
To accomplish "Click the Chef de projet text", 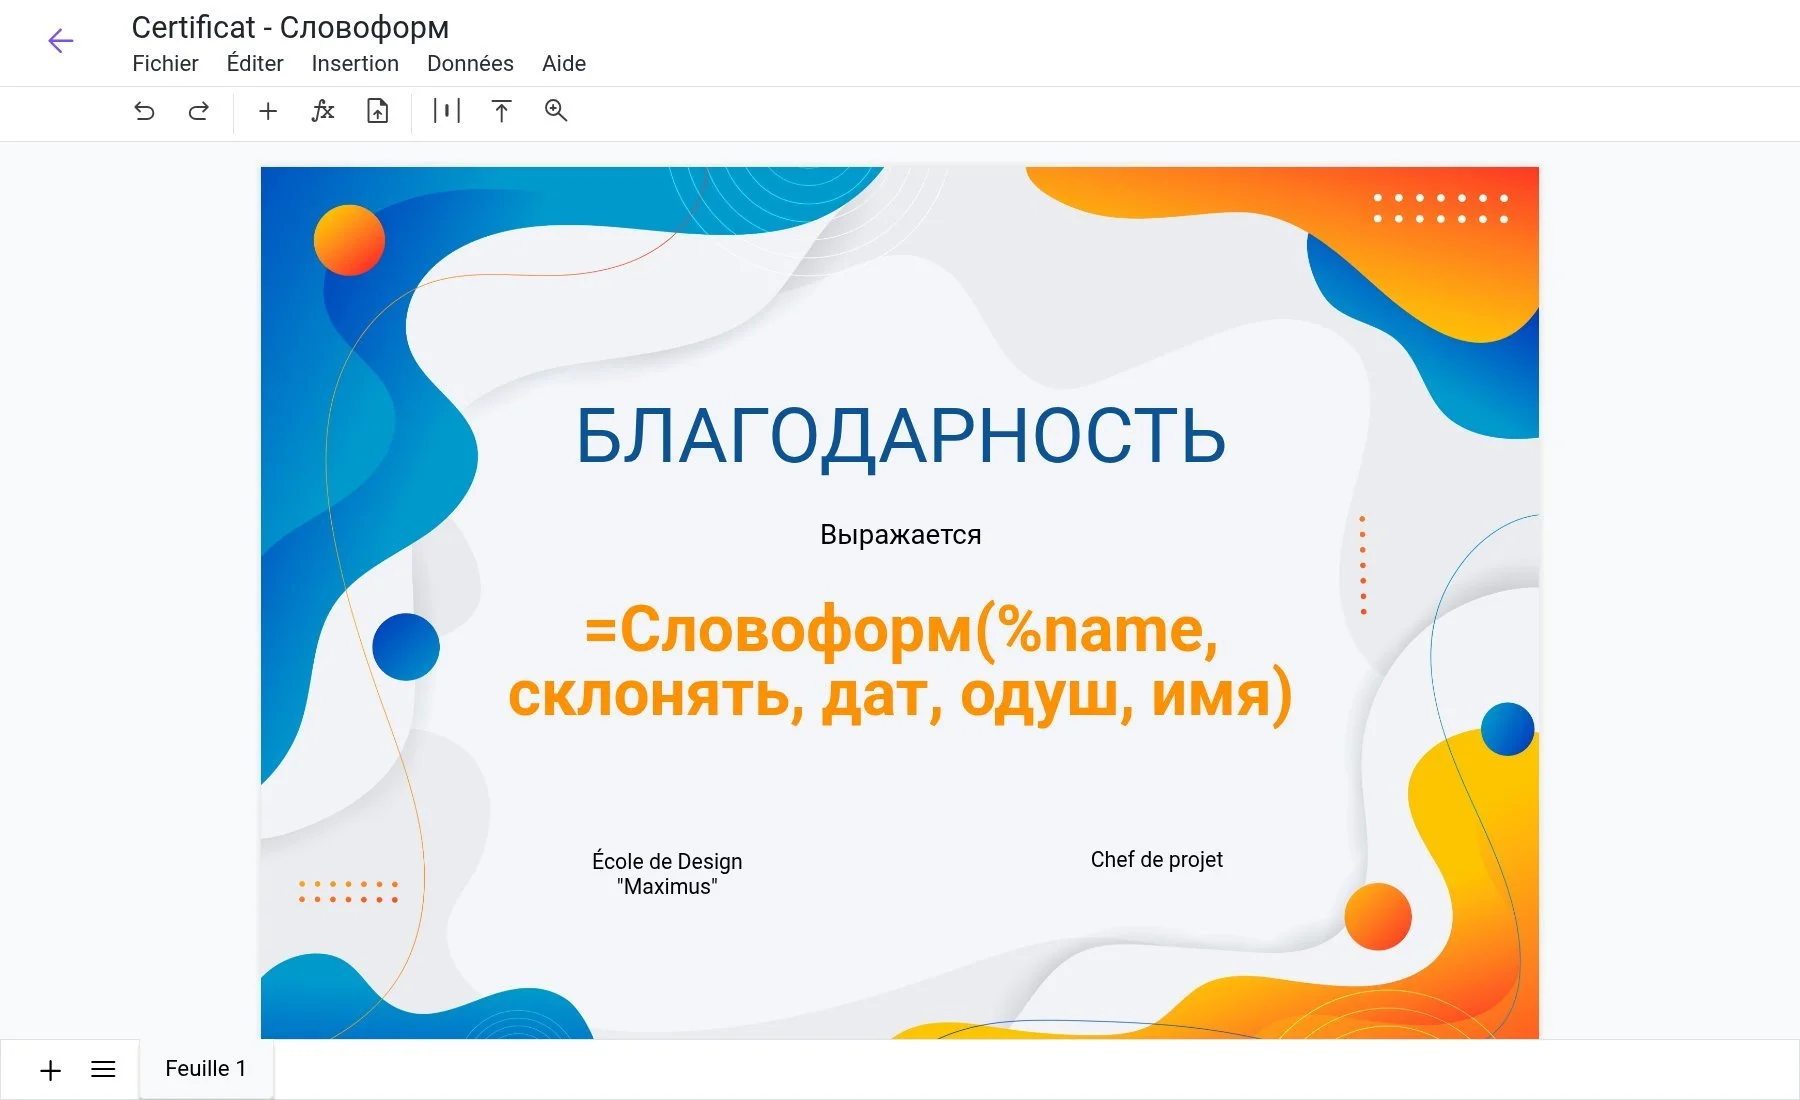I will (x=1156, y=860).
